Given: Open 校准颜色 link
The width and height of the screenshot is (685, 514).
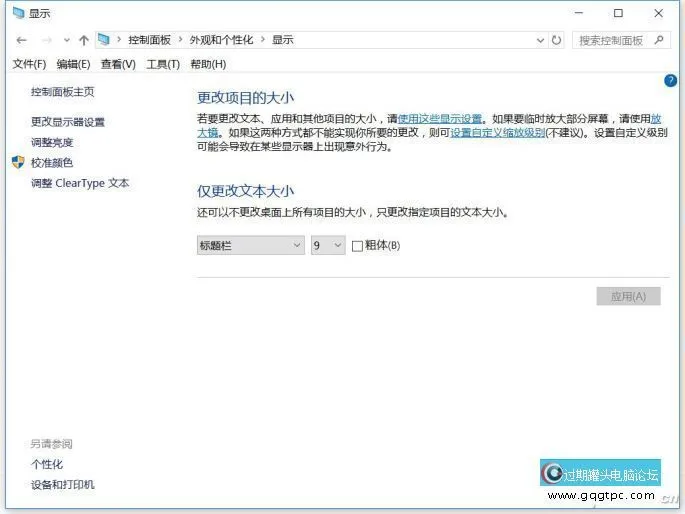Looking at the screenshot, I should tap(52, 163).
